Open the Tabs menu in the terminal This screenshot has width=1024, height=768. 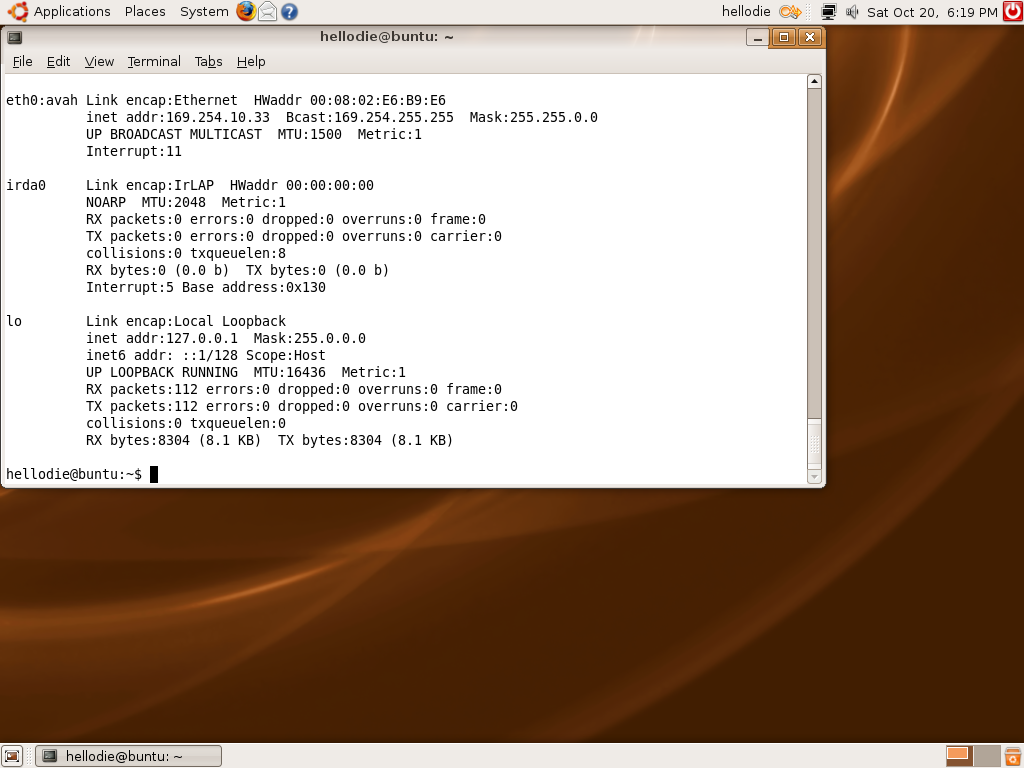coord(208,61)
